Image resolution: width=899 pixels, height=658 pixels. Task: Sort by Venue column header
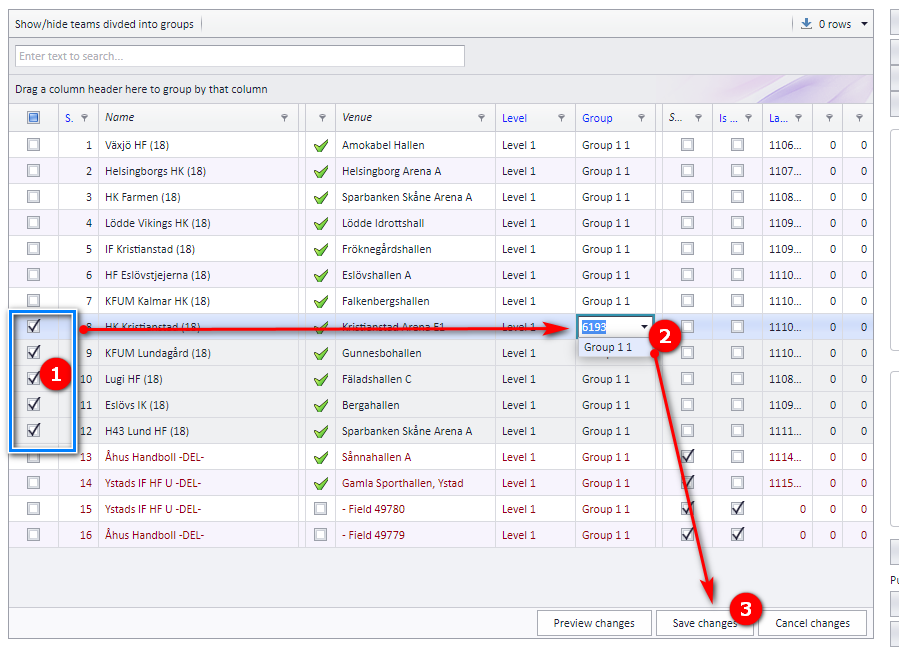(x=357, y=117)
